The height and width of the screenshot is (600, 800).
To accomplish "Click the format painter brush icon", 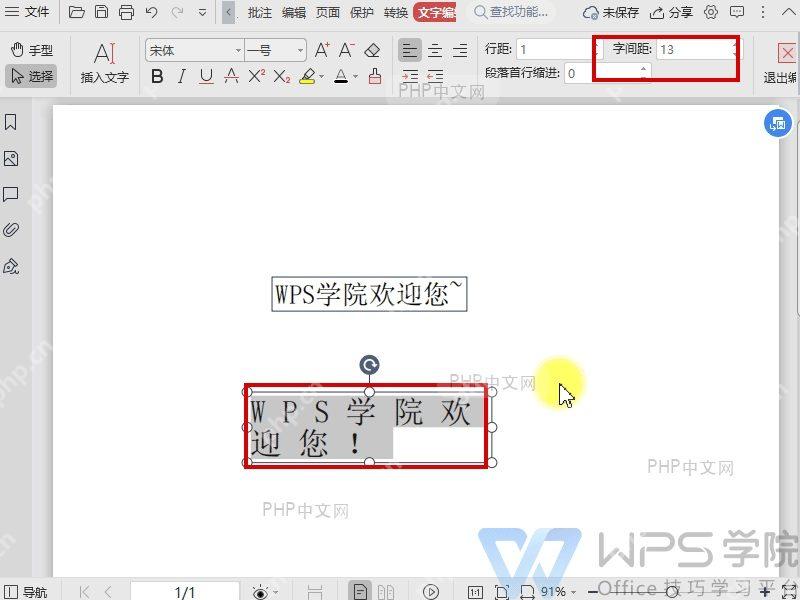I will (375, 77).
